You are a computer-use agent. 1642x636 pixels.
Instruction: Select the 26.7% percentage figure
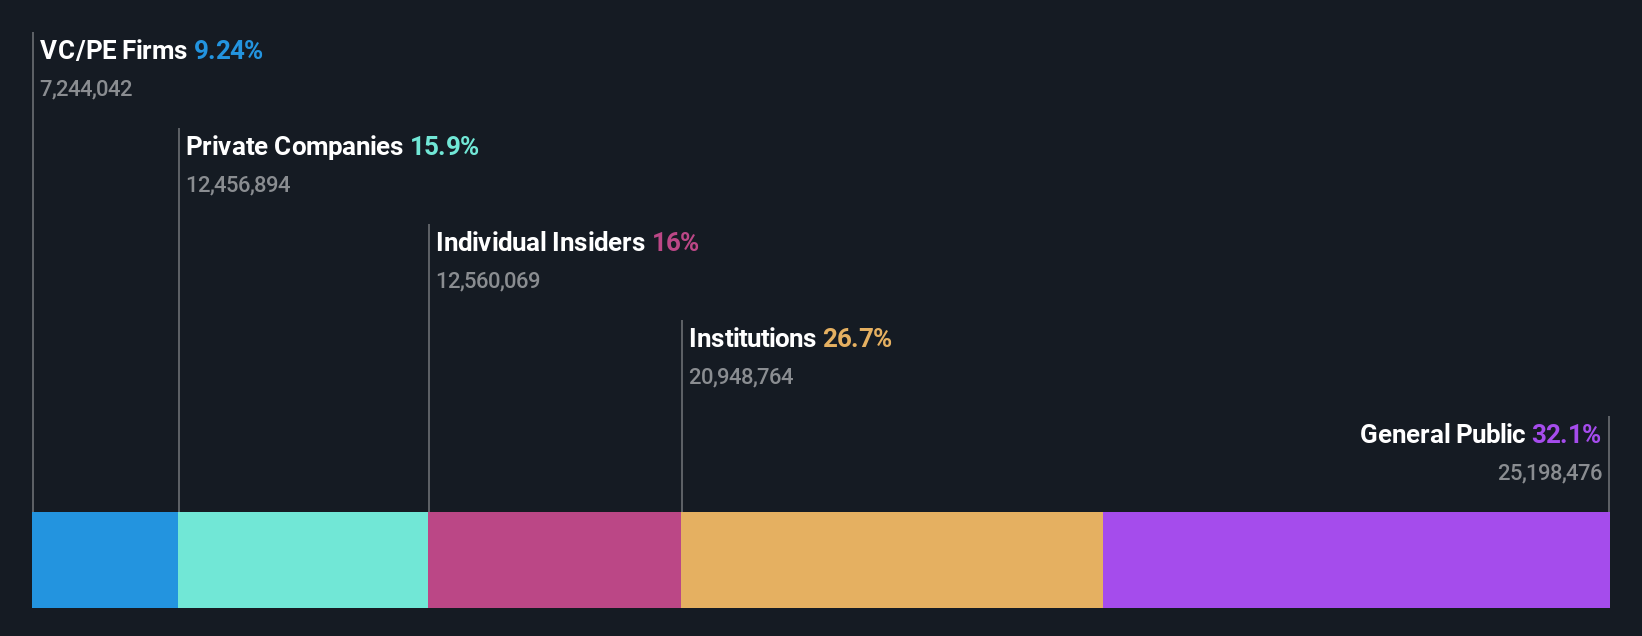pyautogui.click(x=857, y=338)
